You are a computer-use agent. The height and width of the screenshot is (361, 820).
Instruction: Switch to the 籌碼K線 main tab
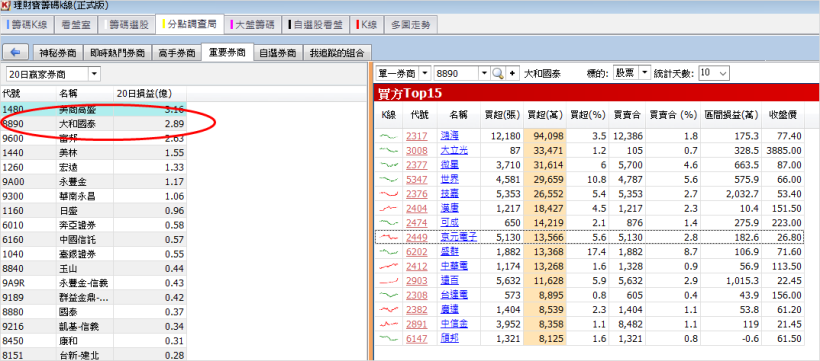pos(28,25)
